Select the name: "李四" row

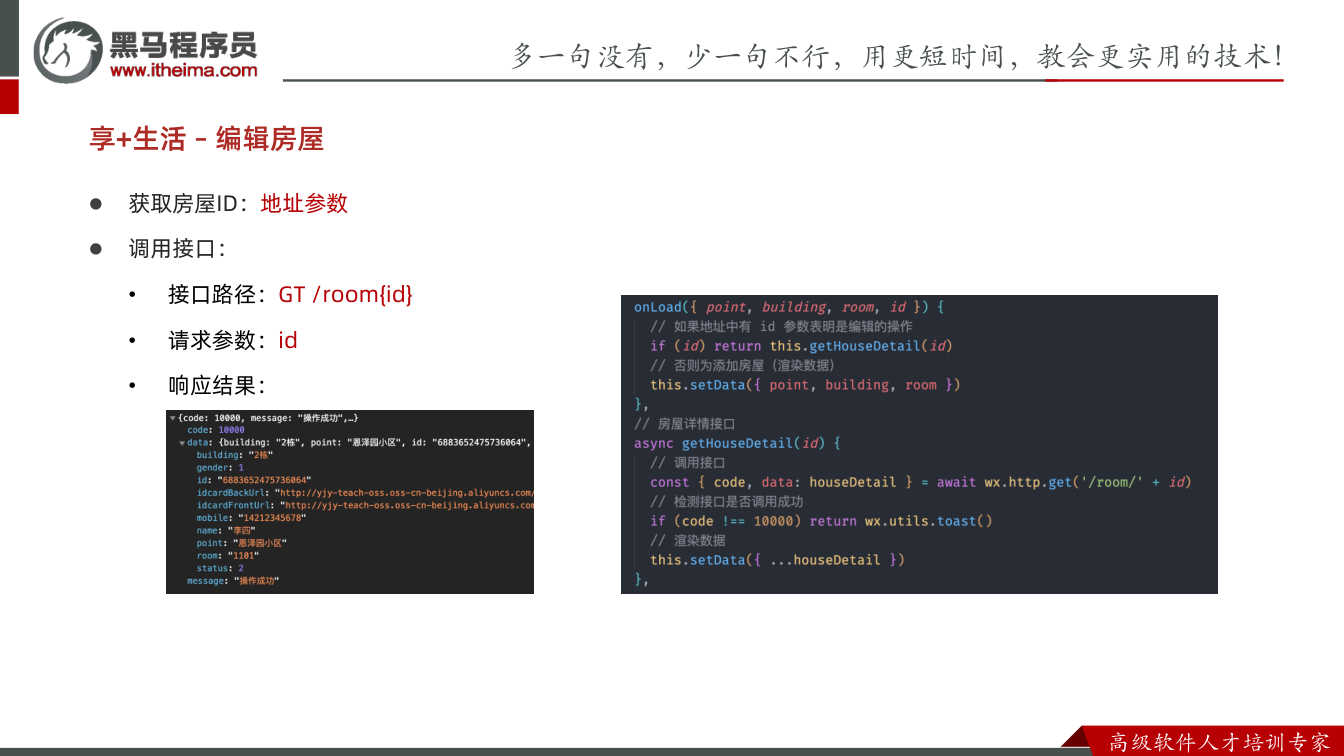pos(226,531)
